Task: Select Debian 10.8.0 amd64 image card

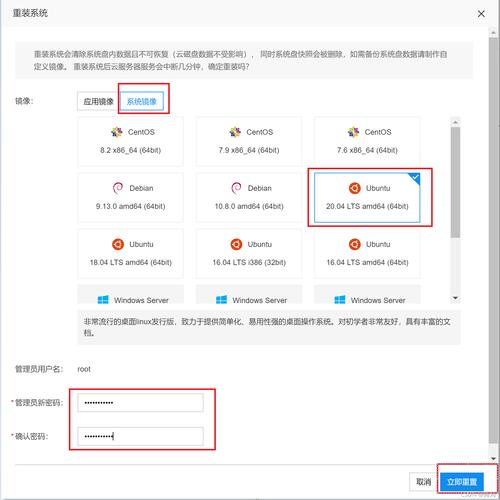Action: (x=249, y=197)
